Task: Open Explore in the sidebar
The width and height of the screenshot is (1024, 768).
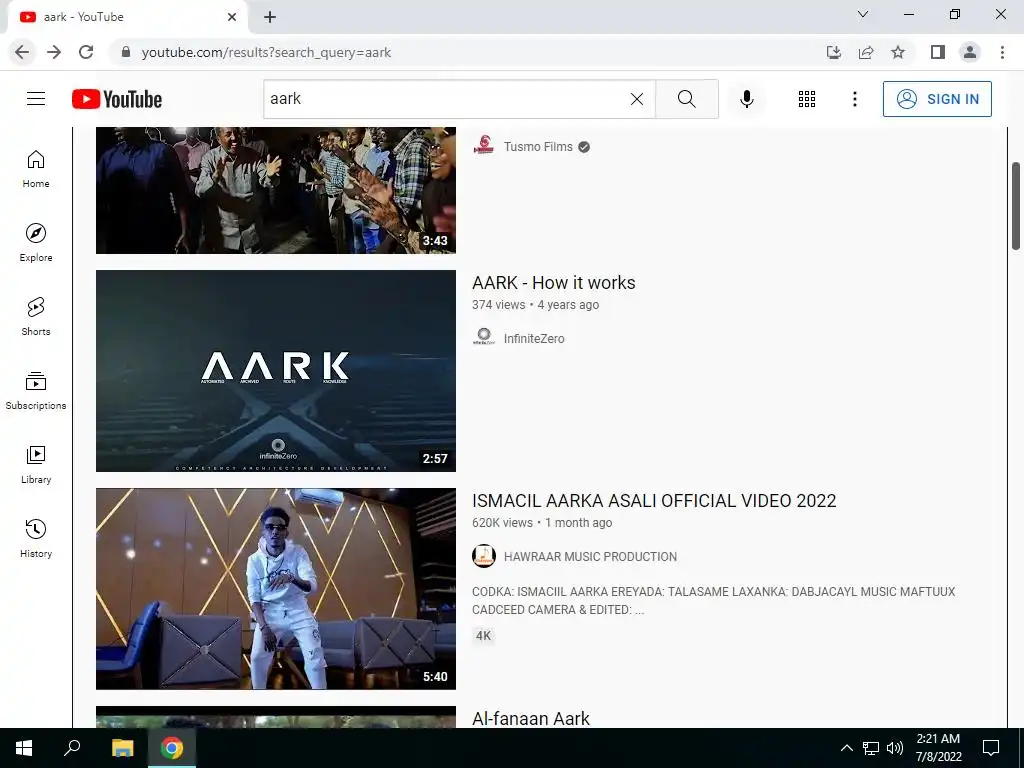Action: point(36,243)
